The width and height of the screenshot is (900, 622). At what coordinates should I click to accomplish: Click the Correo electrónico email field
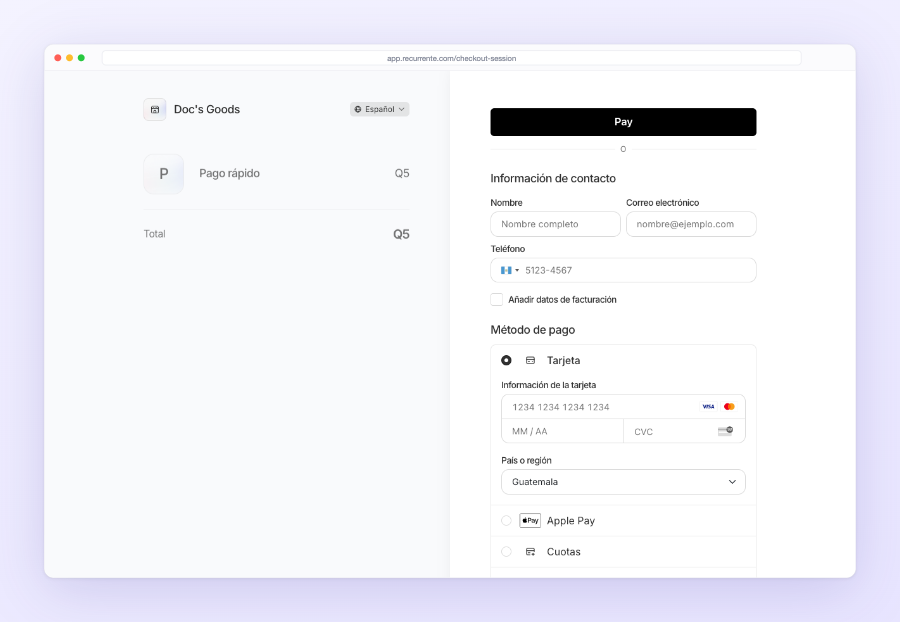691,224
